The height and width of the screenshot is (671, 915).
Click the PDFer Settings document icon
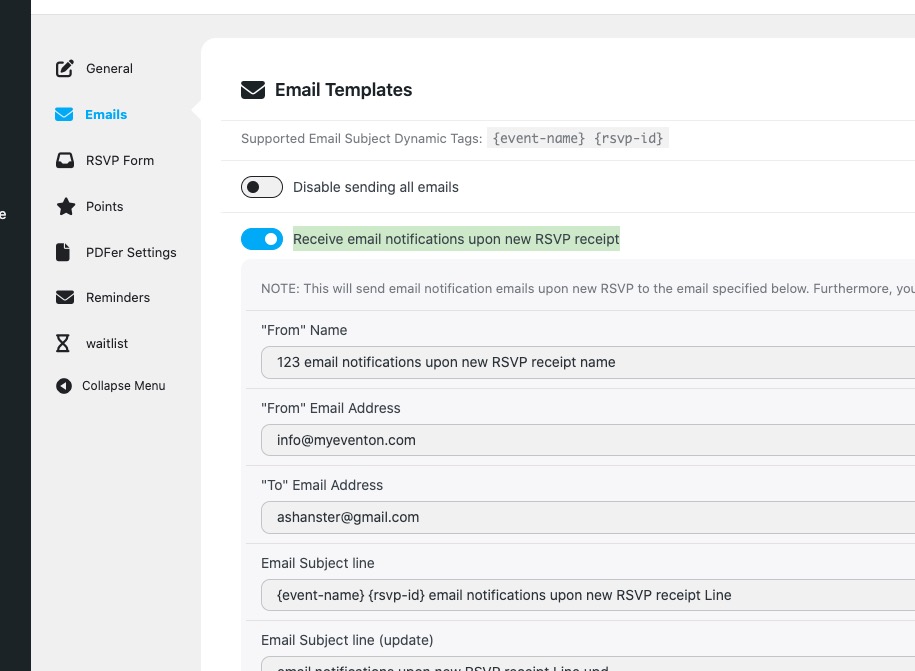point(64,253)
